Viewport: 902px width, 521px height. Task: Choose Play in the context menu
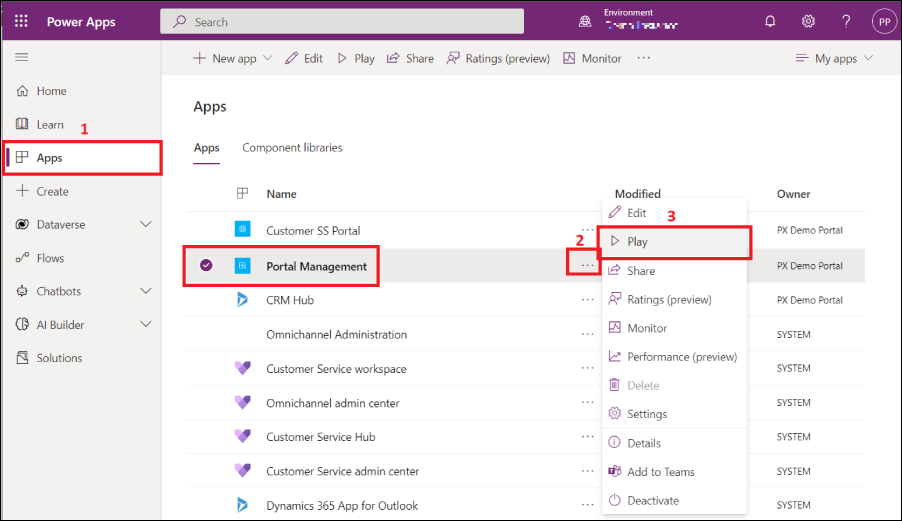(674, 242)
